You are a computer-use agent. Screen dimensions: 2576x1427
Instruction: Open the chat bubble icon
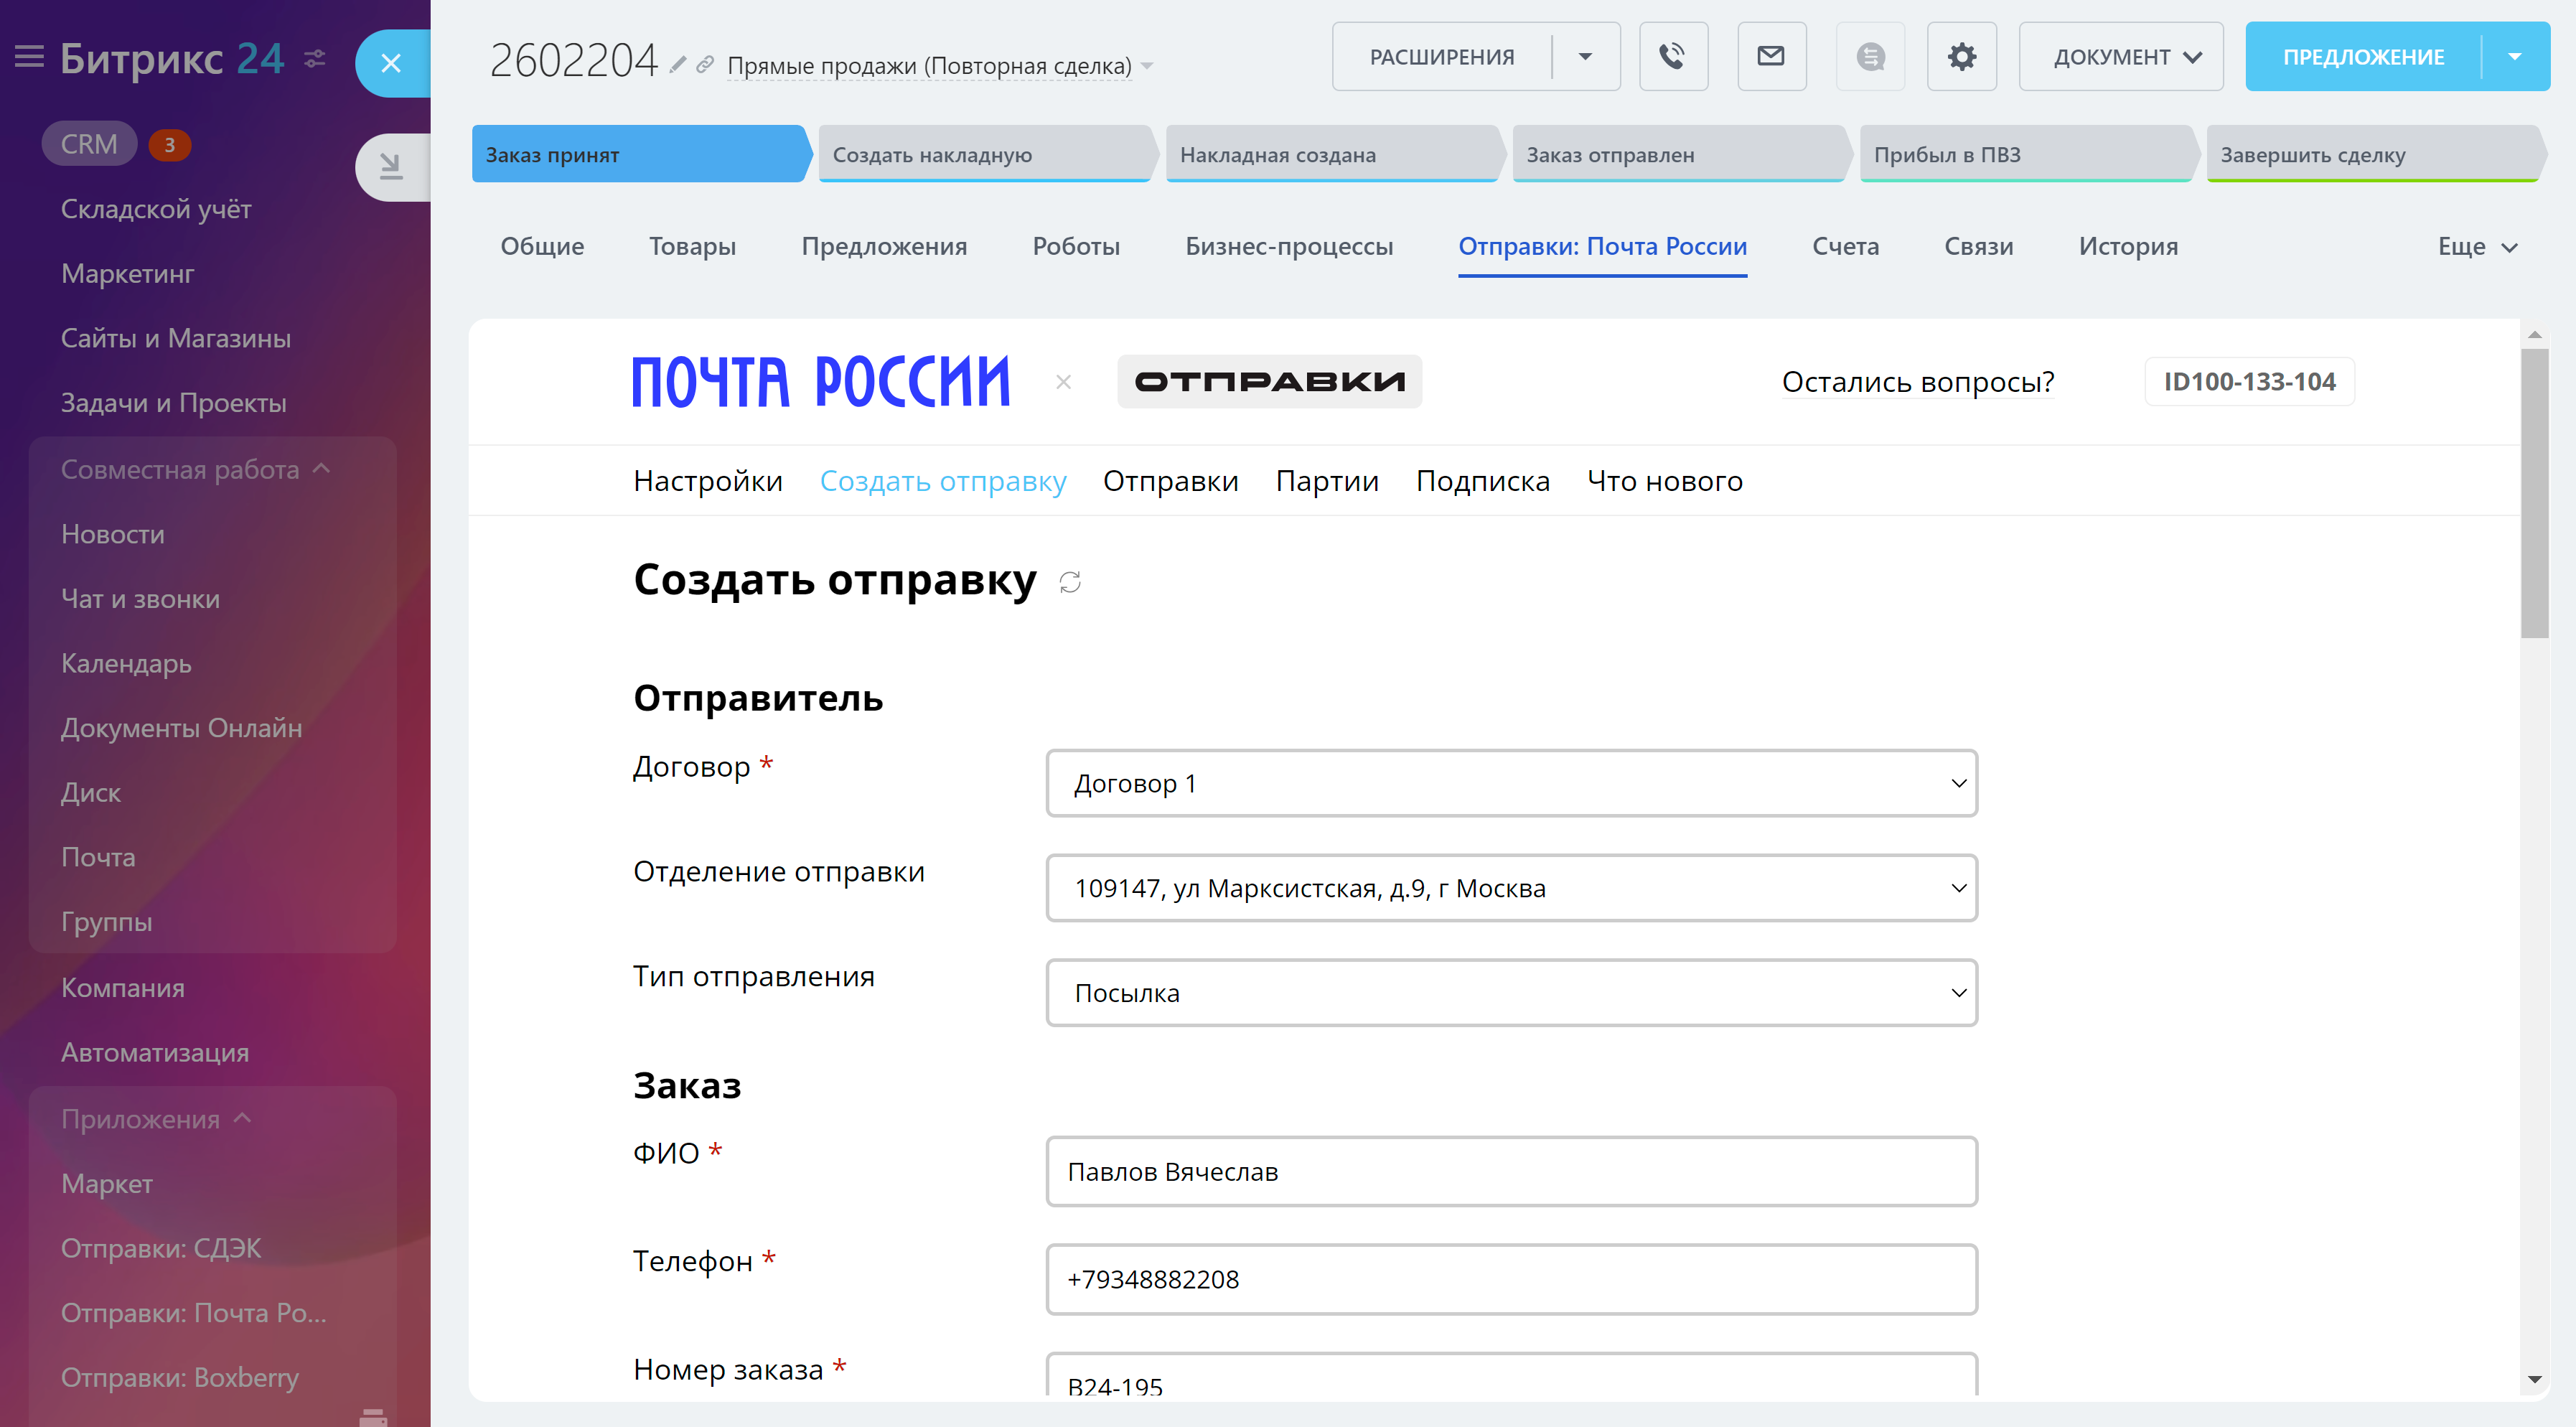point(1870,57)
